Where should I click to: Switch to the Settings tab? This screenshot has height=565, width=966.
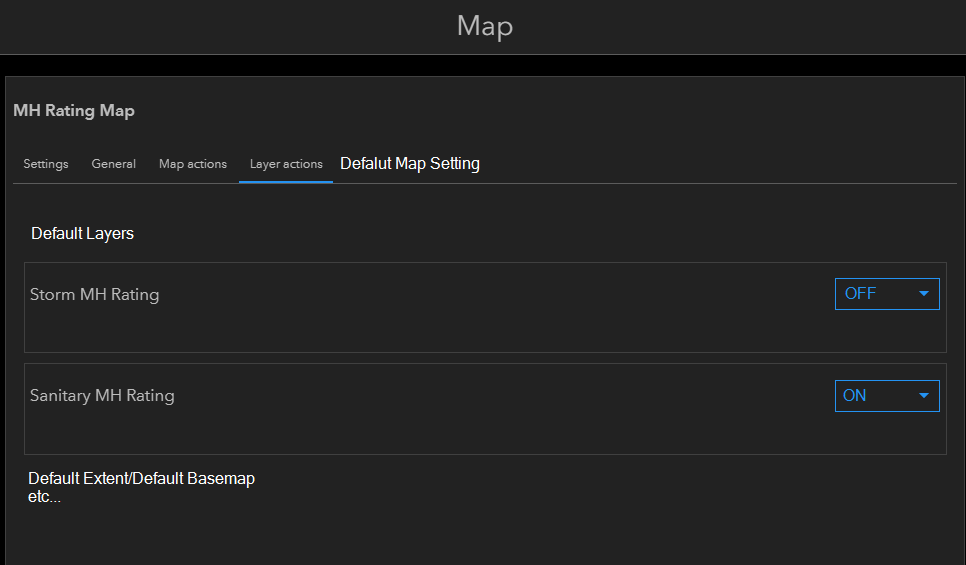pyautogui.click(x=46, y=164)
